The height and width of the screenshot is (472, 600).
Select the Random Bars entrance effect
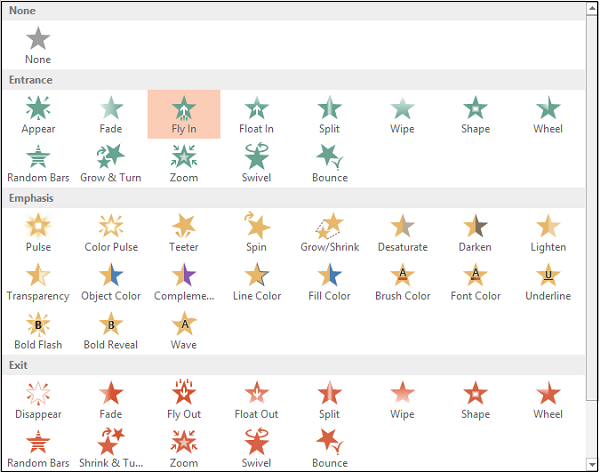38,163
